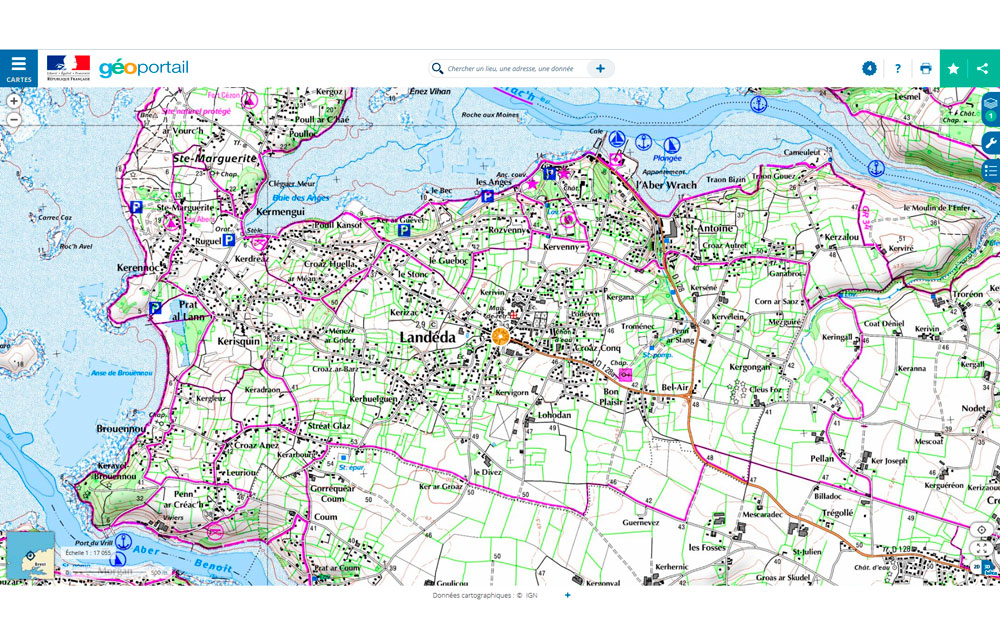
Task: Click the parking symbol under Ker ar Guevel
Action: click(x=403, y=230)
